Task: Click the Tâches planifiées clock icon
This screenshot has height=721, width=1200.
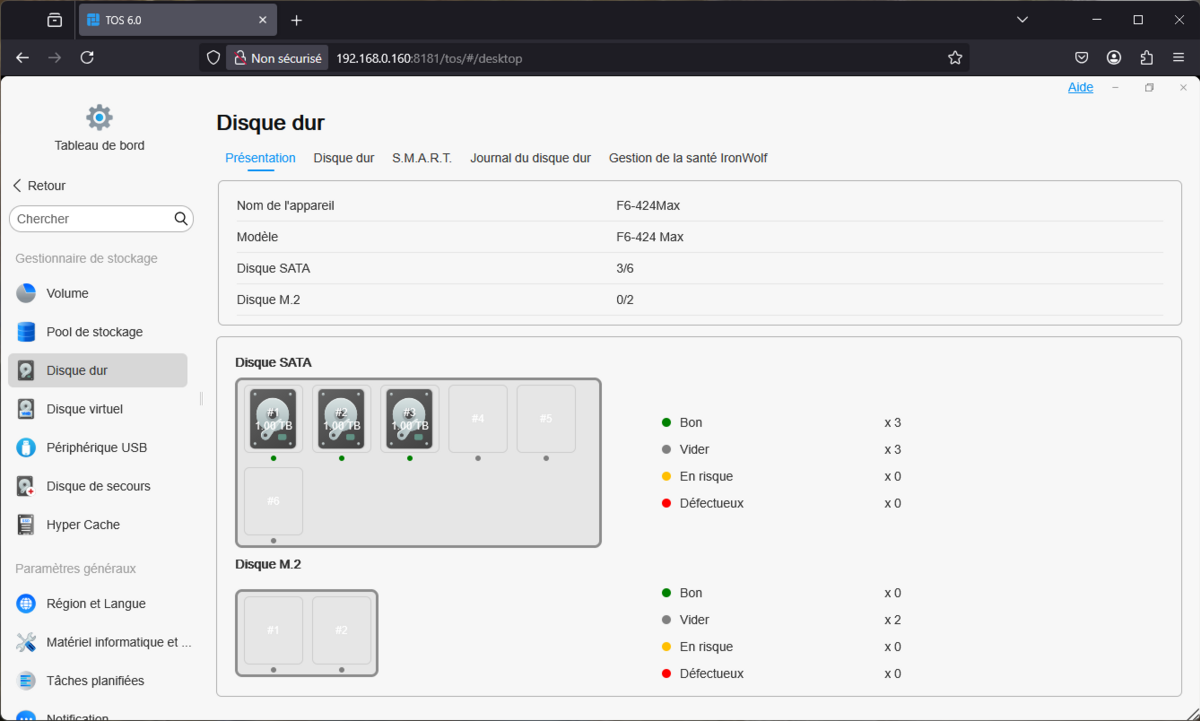Action: (26, 681)
